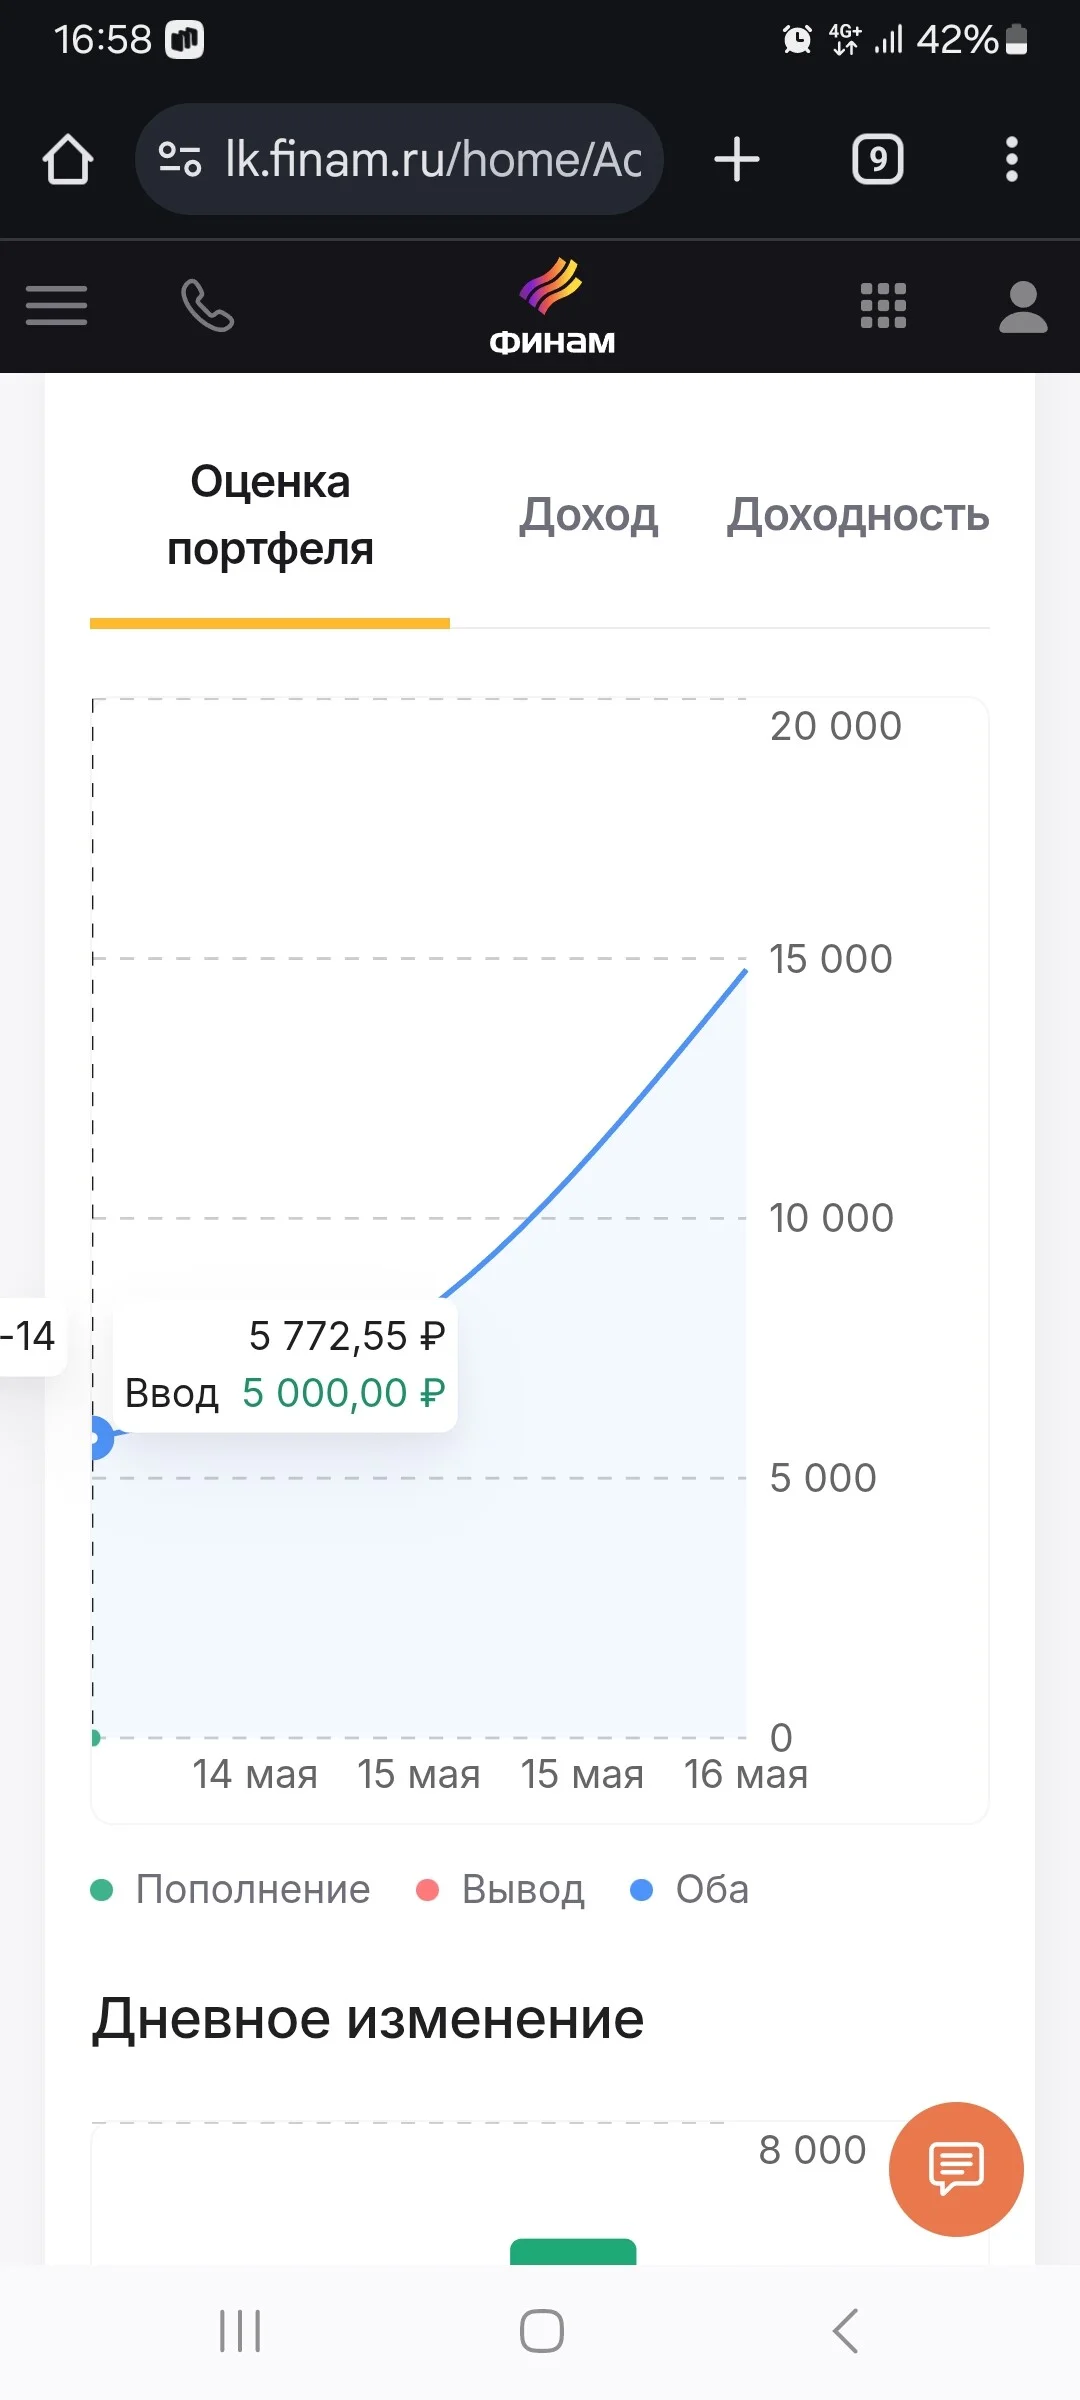Toggle Вывод legend item
The image size is (1080, 2400).
pyautogui.click(x=500, y=1889)
